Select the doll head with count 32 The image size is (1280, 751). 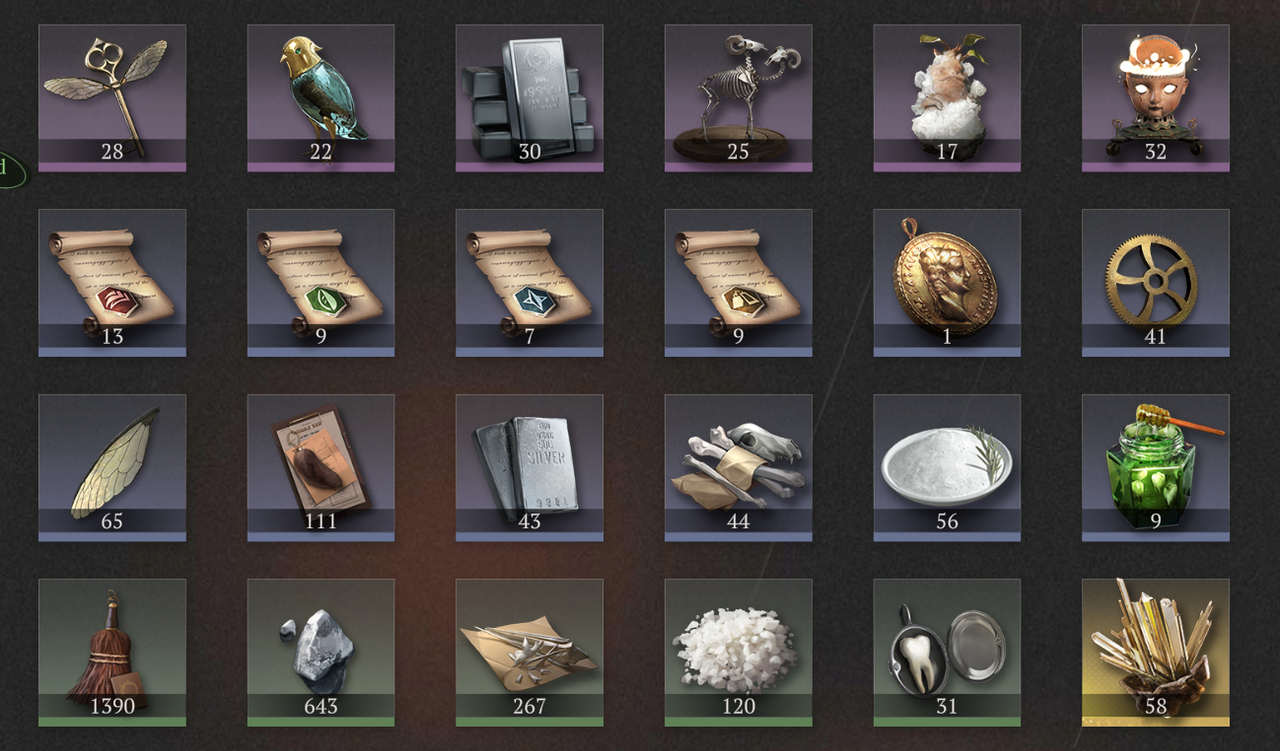point(1155,98)
